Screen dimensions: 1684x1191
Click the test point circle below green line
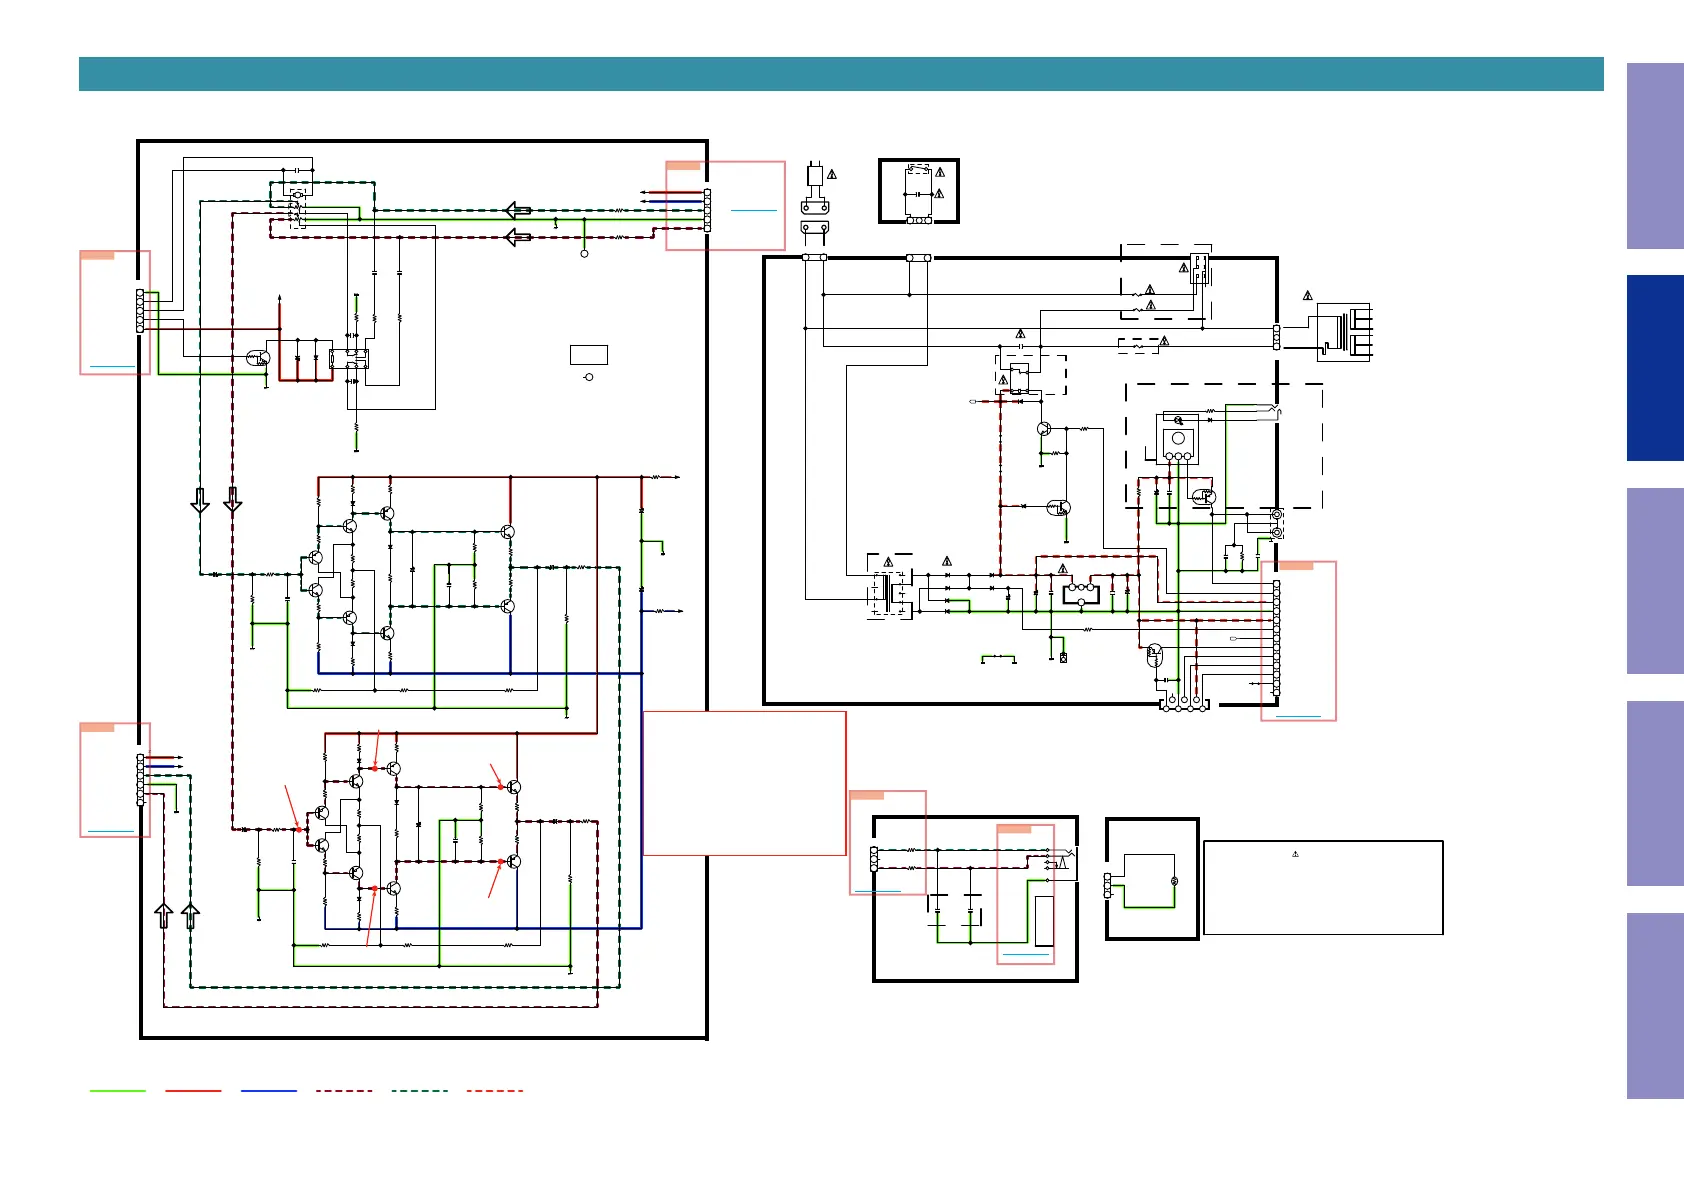[x=585, y=254]
